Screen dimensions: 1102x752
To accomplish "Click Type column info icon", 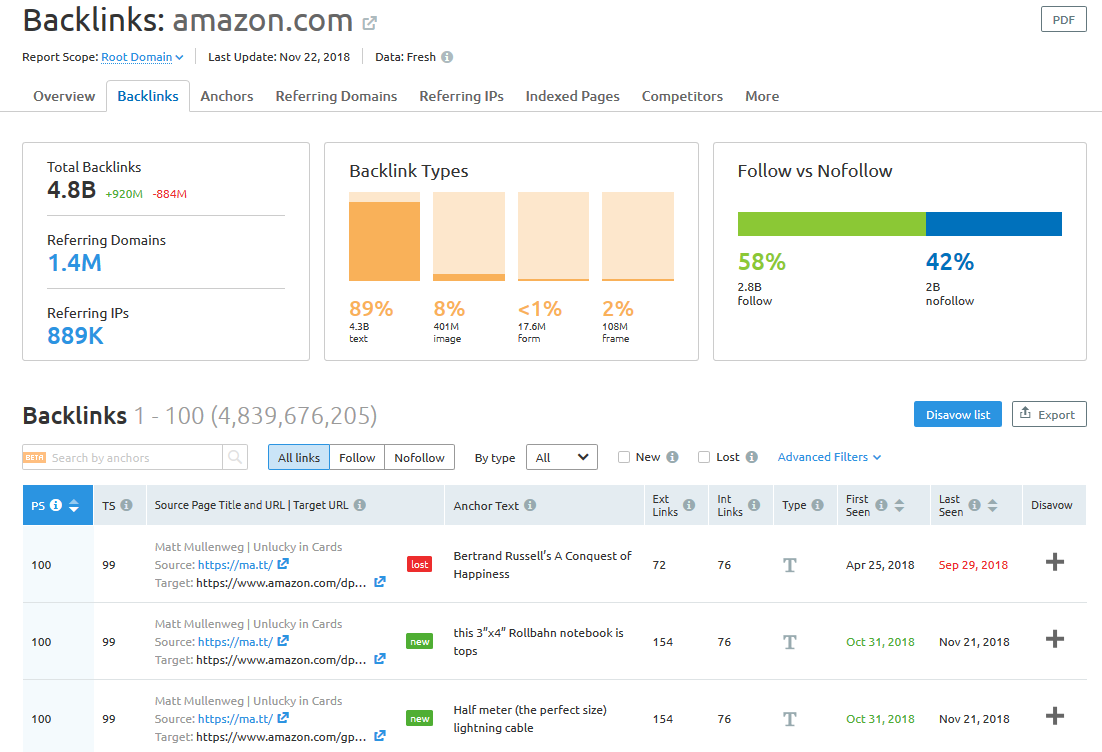I will (x=817, y=505).
